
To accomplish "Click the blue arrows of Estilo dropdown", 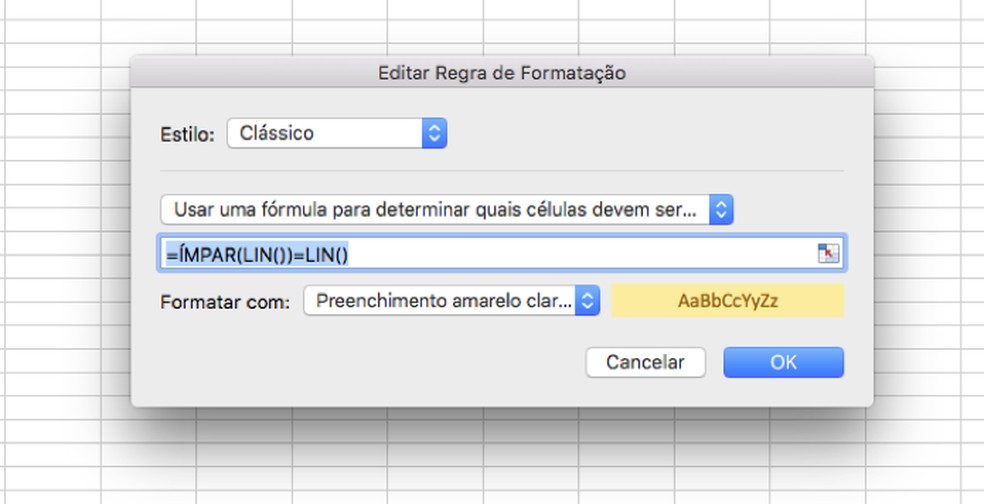I will pyautogui.click(x=434, y=133).
